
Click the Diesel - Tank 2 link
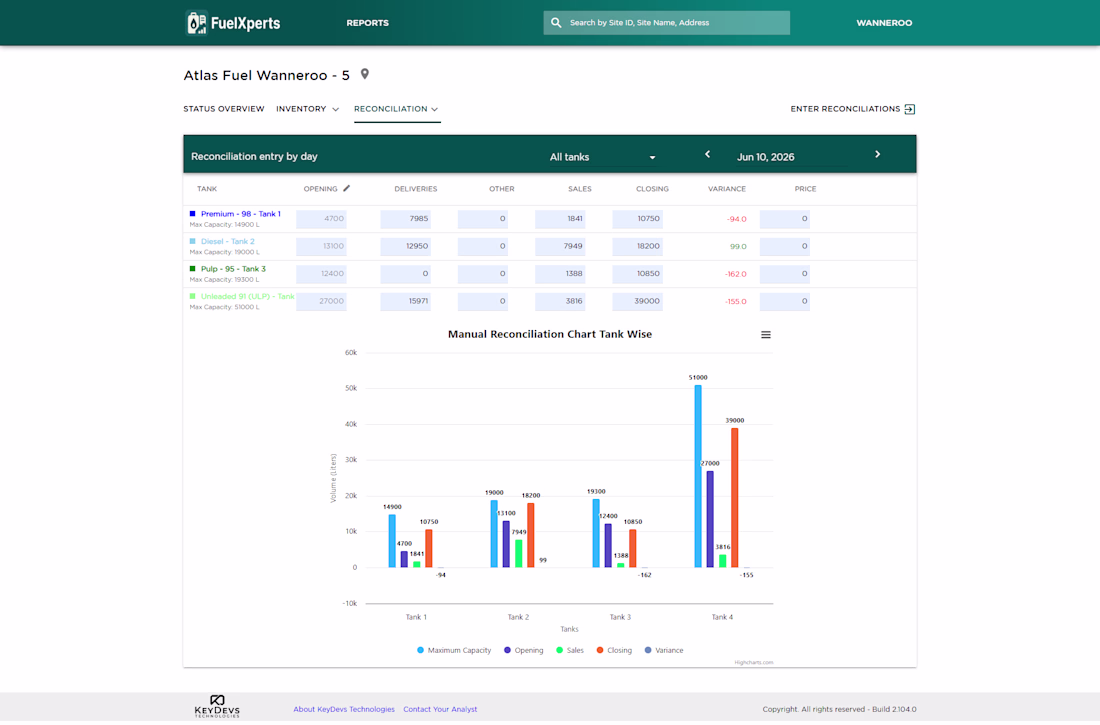(227, 241)
